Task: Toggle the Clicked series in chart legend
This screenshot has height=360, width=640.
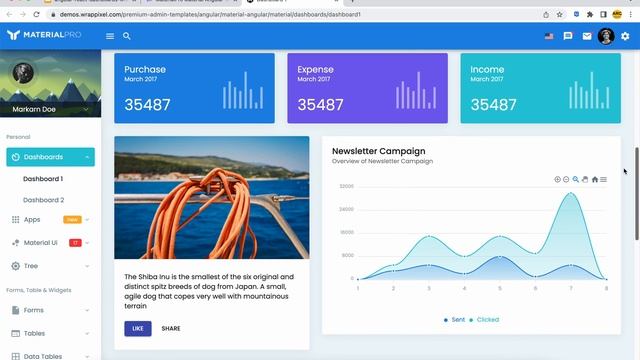Action: click(484, 320)
